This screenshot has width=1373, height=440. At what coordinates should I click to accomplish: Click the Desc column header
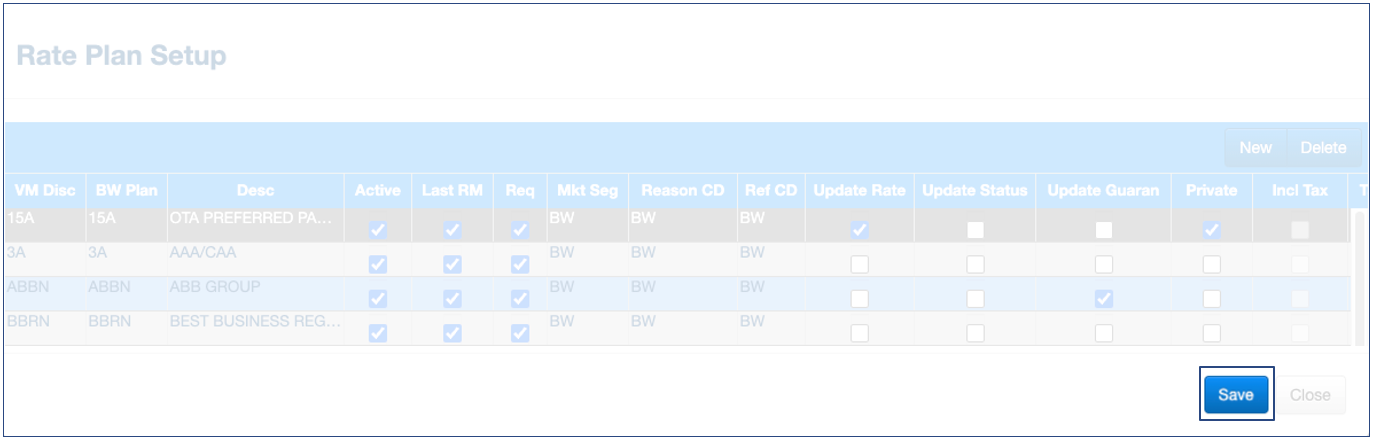tap(255, 190)
